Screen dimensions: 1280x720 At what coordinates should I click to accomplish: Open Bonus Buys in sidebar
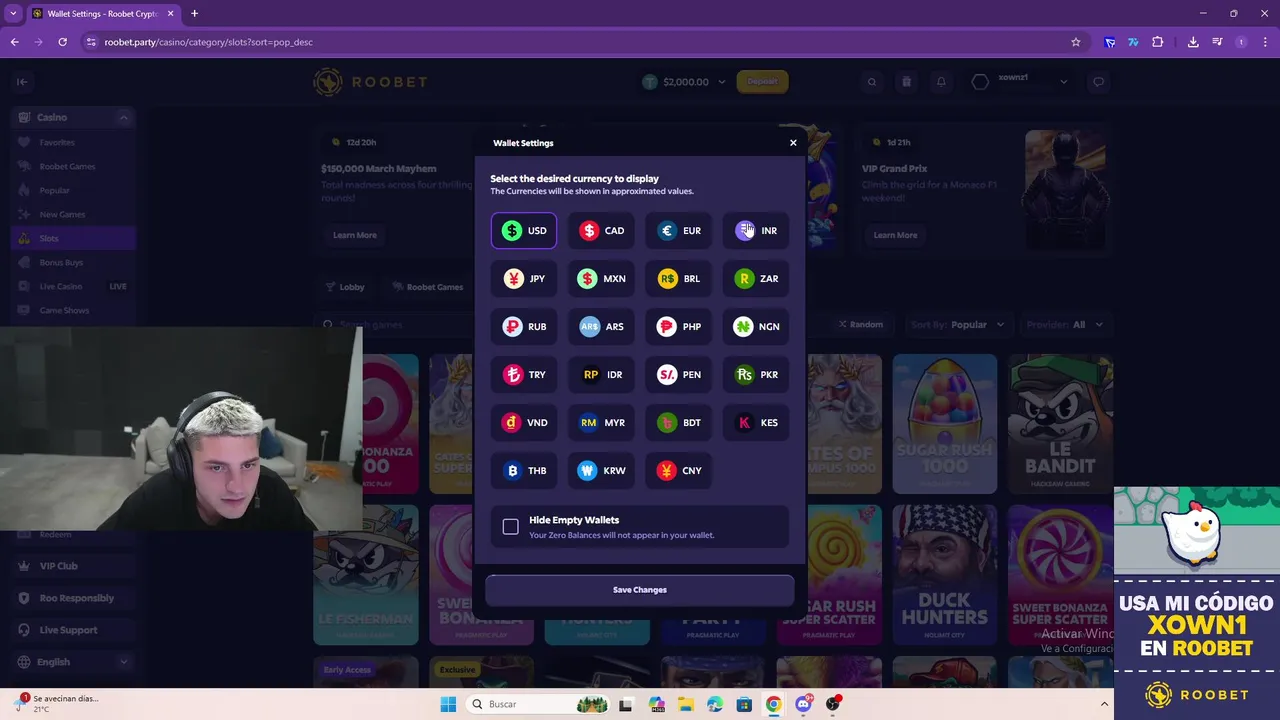[x=74, y=263]
